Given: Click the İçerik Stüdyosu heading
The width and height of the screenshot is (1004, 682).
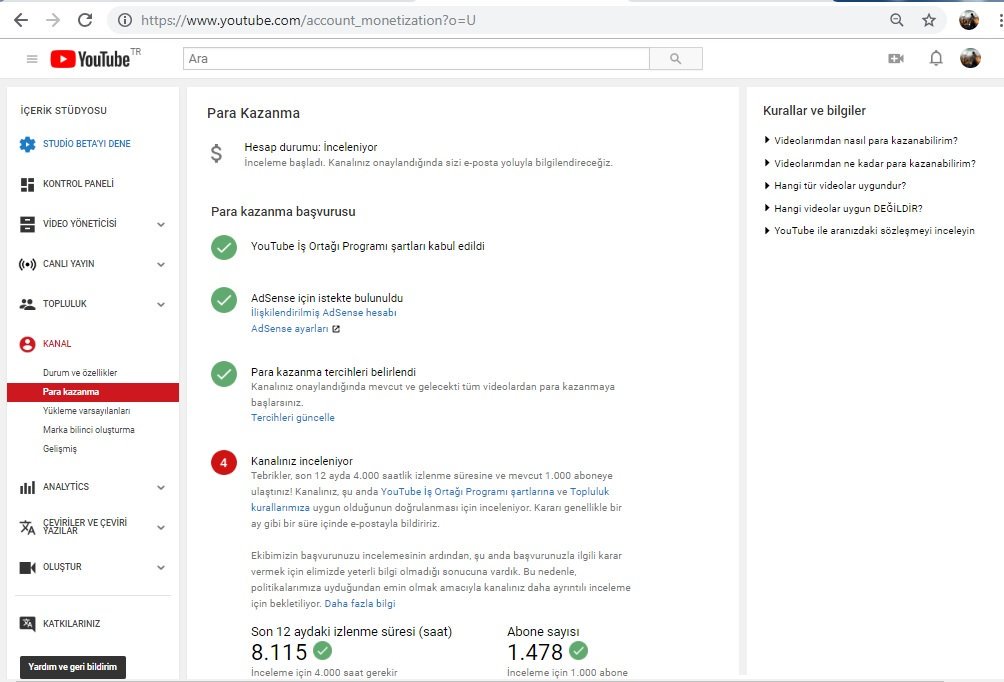Looking at the screenshot, I should tap(63, 111).
